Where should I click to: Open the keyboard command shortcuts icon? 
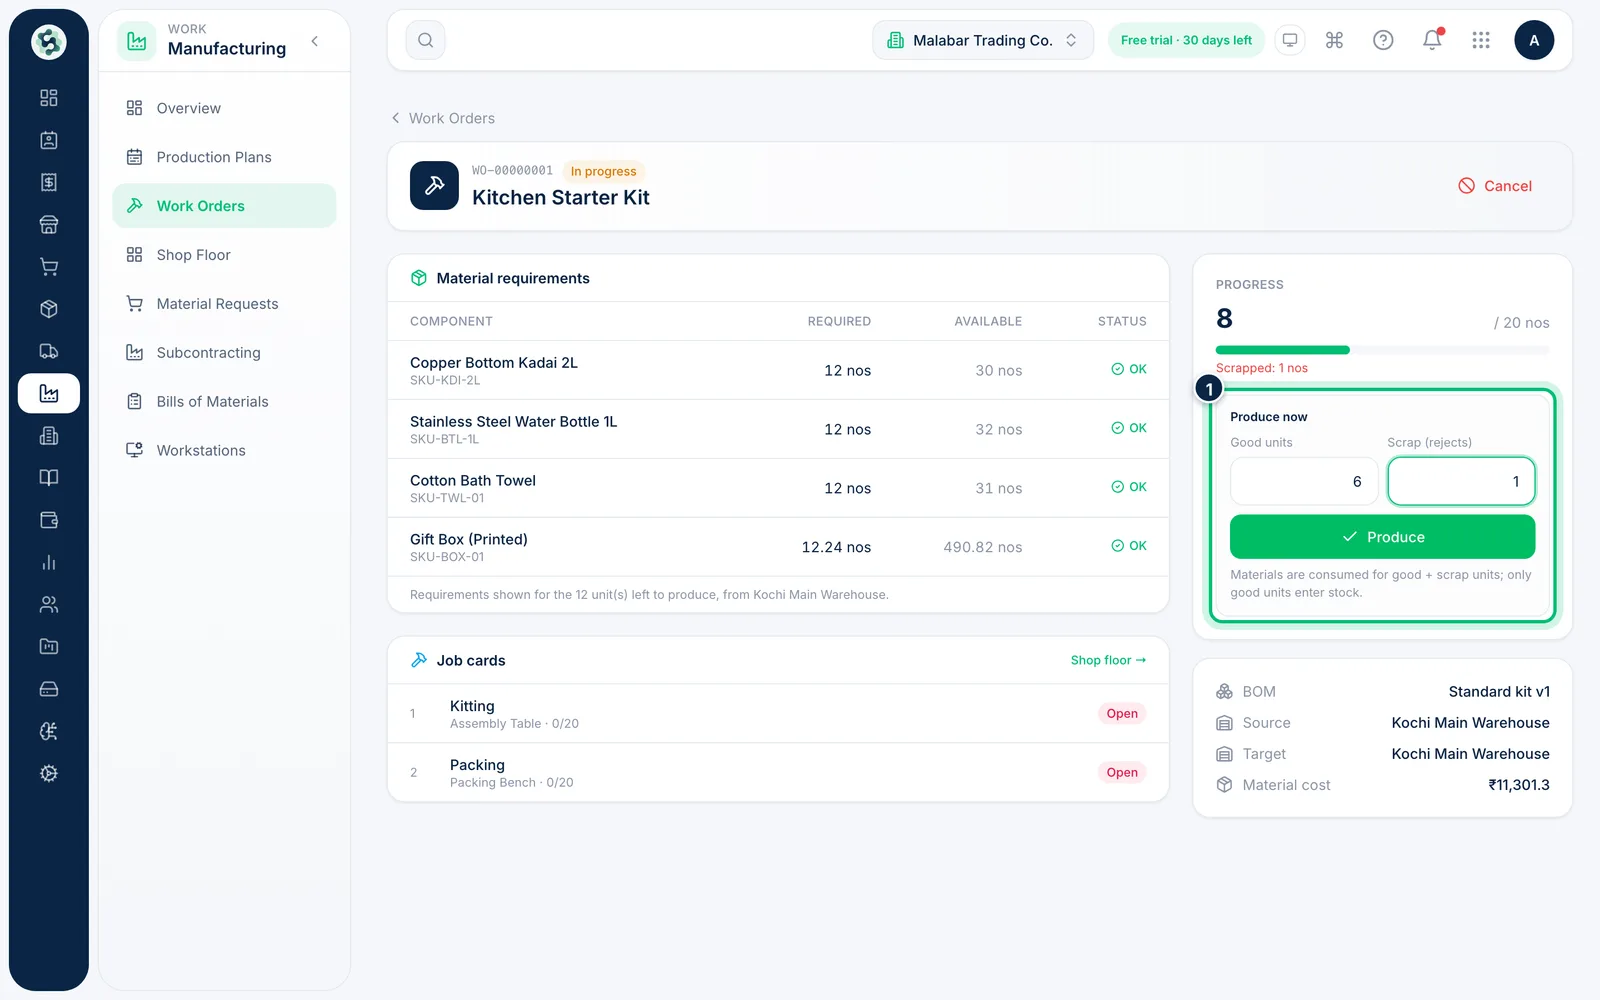coord(1334,40)
